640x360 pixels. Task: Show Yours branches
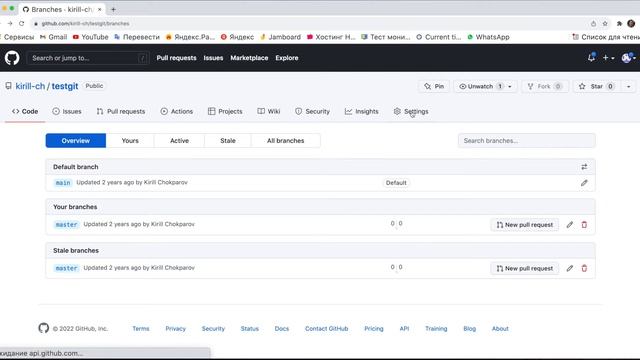coord(130,140)
